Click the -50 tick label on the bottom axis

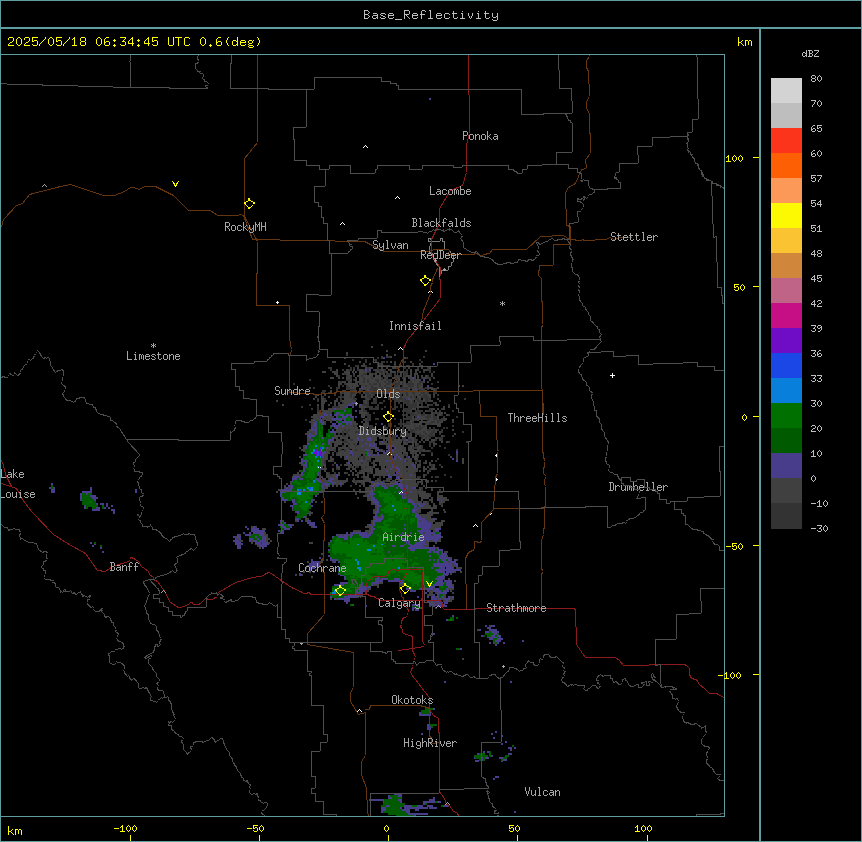(255, 828)
